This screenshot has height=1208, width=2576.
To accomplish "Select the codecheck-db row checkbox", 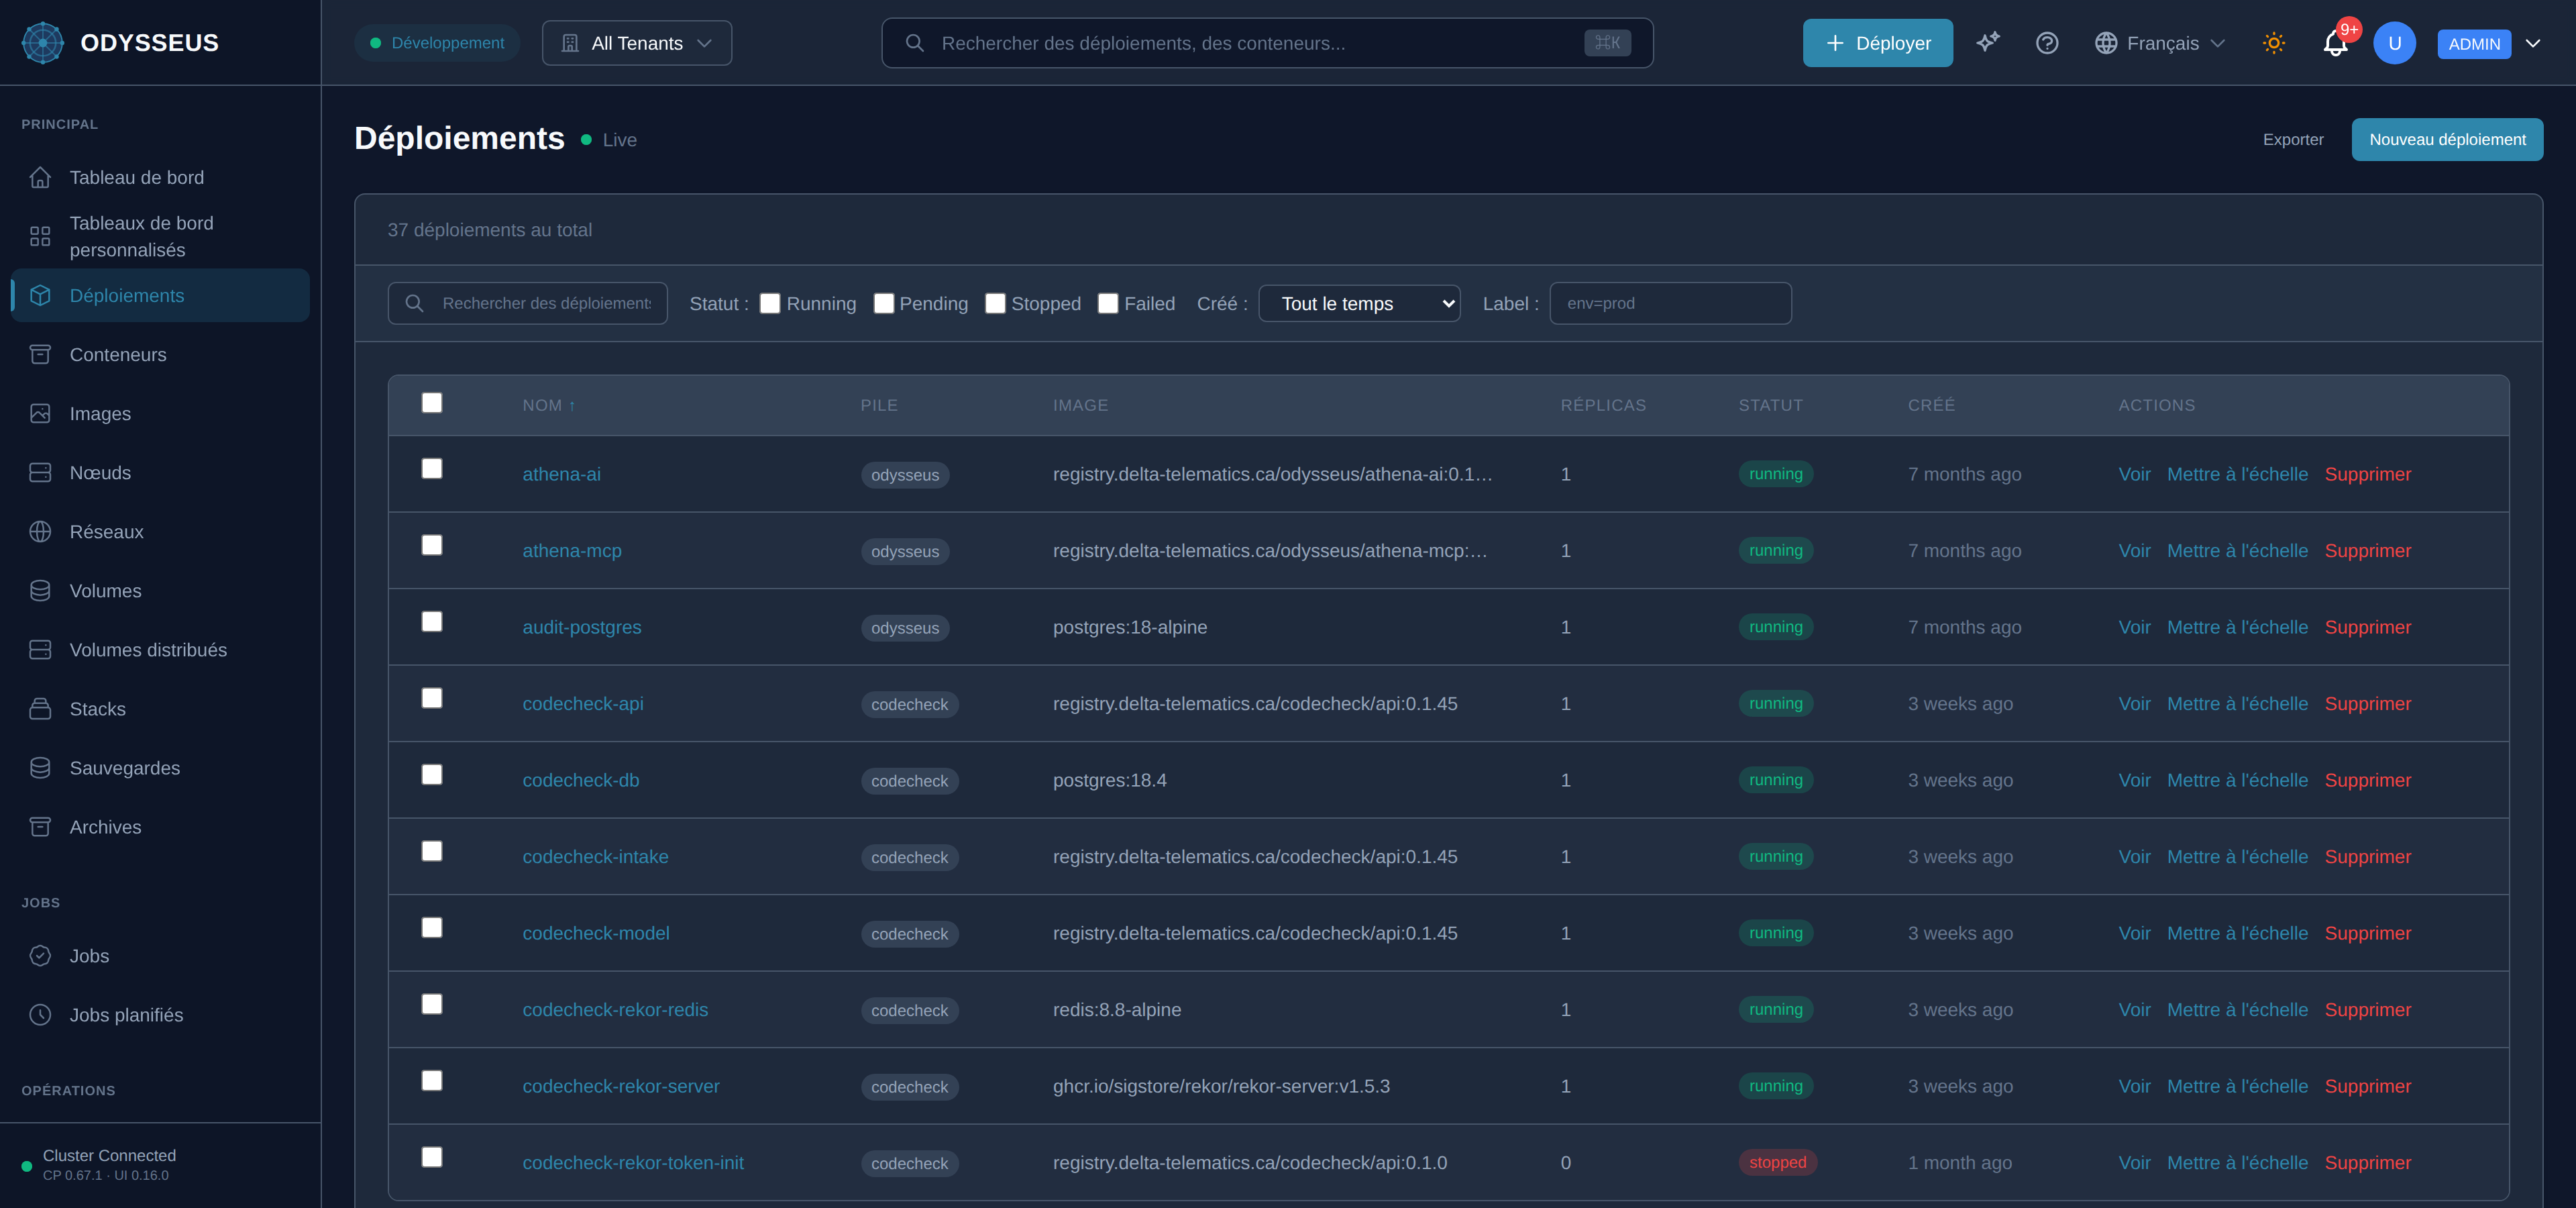I will (x=432, y=775).
